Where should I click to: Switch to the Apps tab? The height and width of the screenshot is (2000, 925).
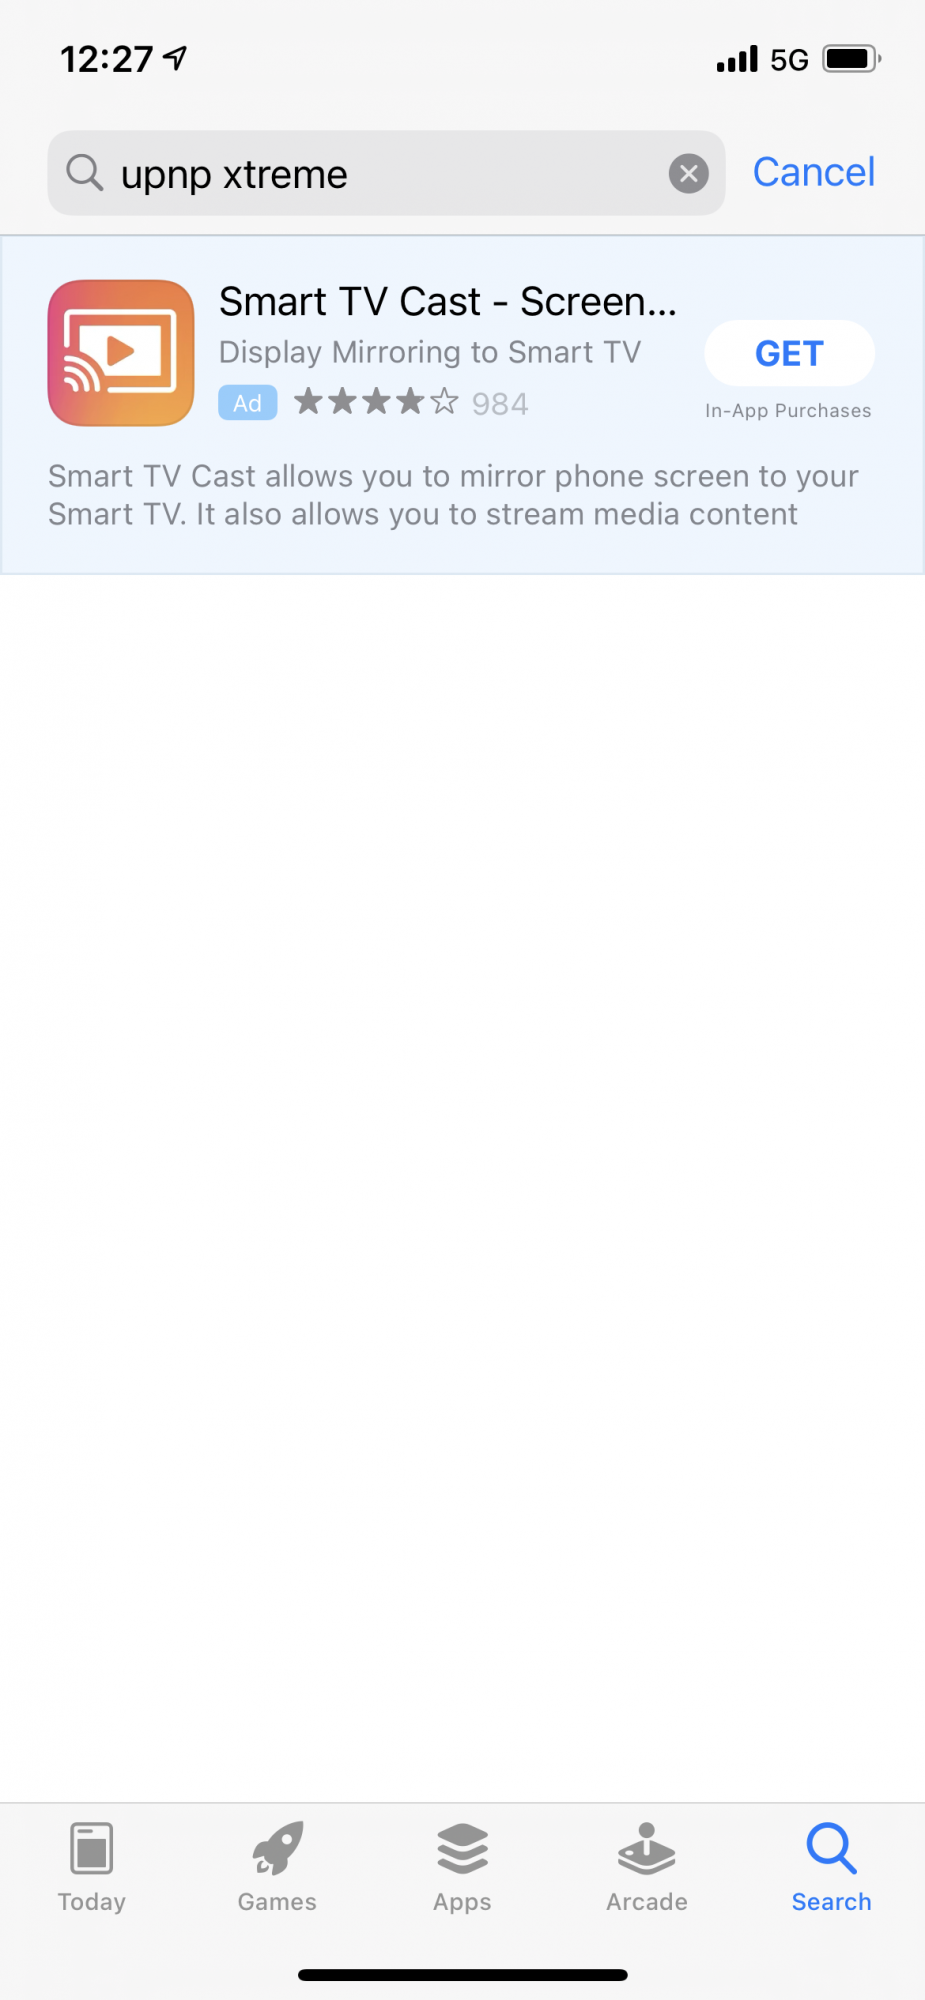point(462,1867)
